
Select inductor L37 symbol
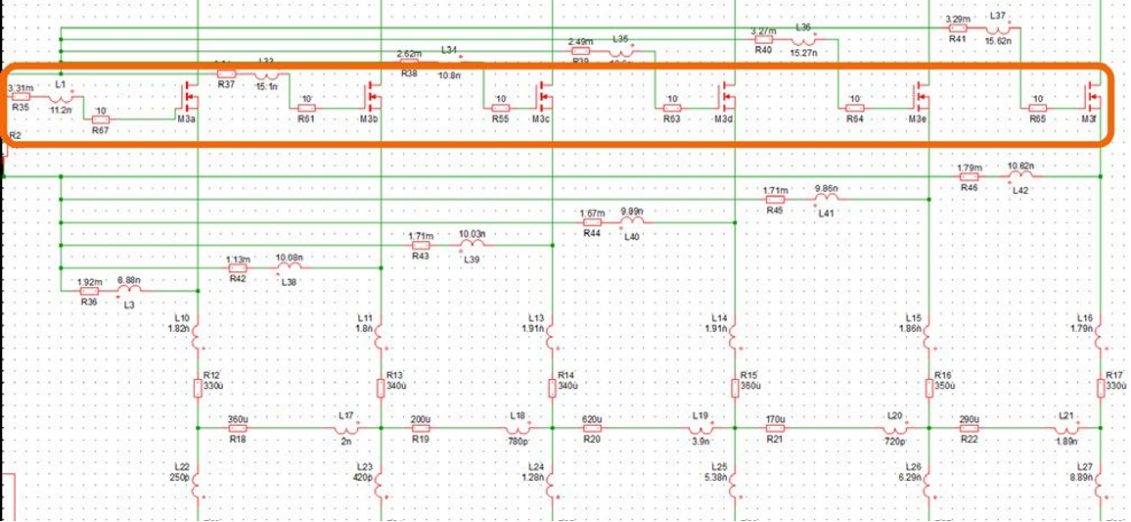(x=998, y=28)
